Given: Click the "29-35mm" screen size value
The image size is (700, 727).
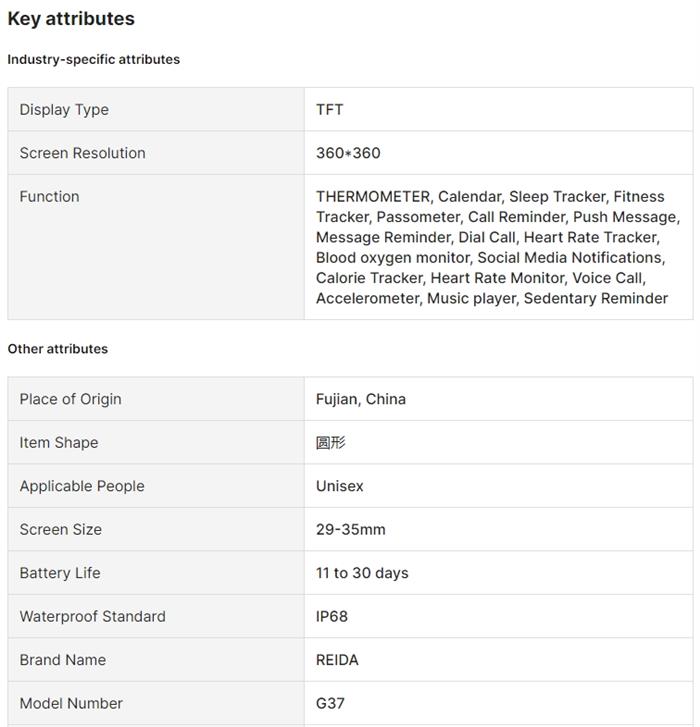Looking at the screenshot, I should [x=351, y=530].
